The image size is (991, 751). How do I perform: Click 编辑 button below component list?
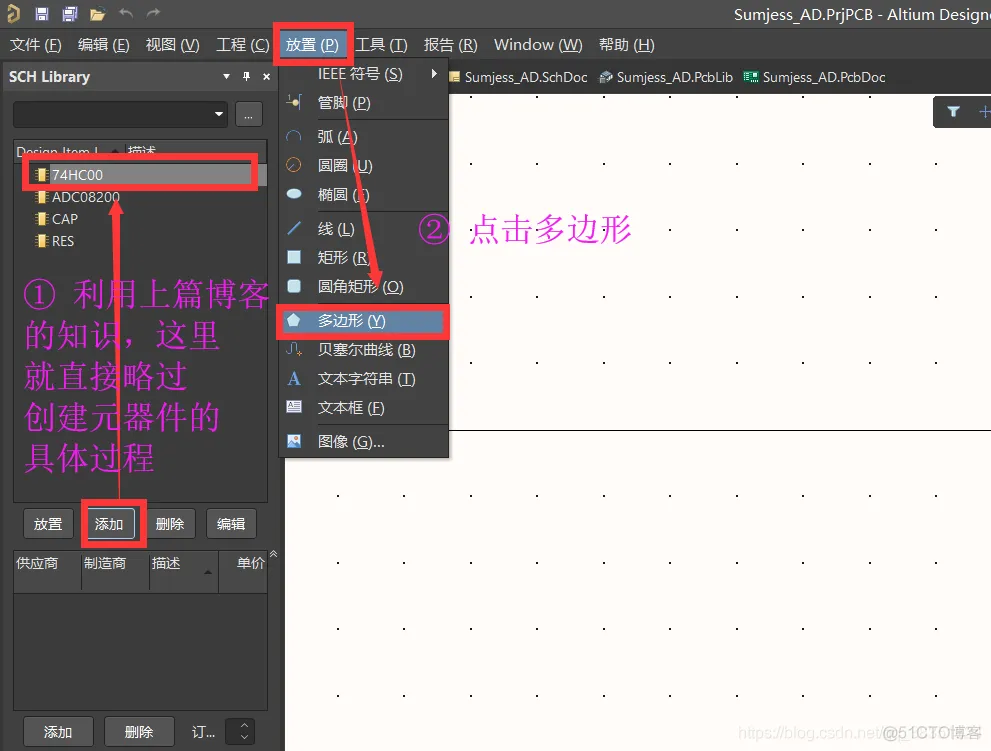[x=231, y=524]
